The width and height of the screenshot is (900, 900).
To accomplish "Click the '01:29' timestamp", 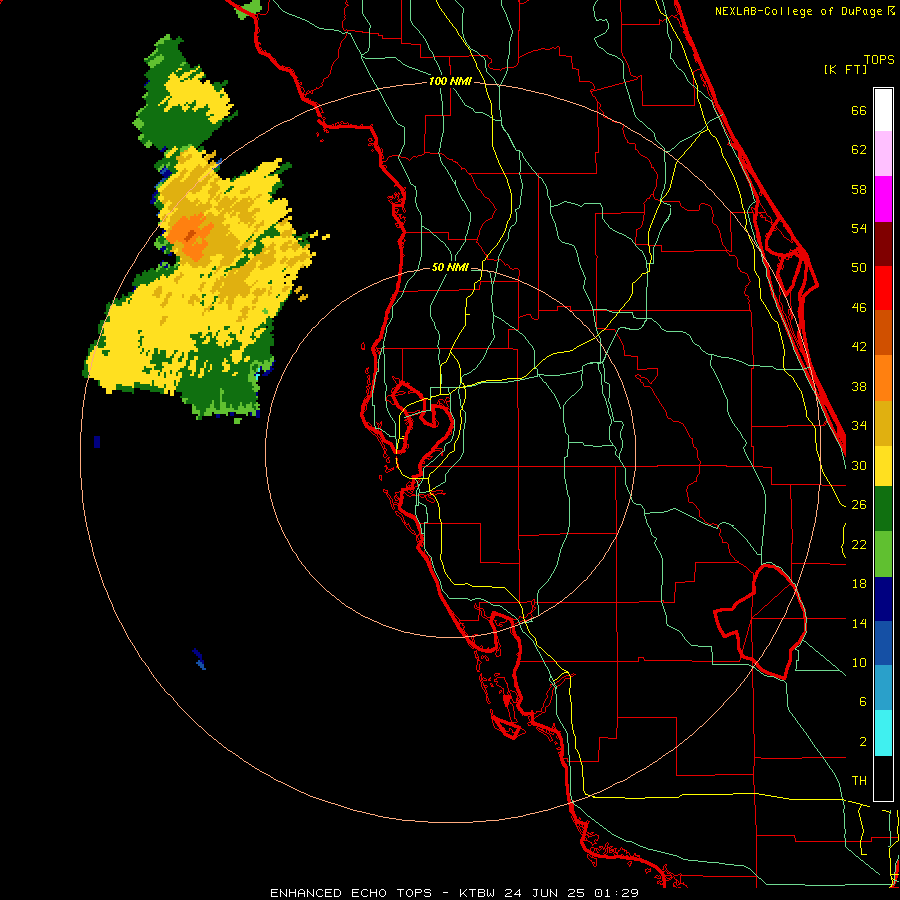I will pos(616,893).
